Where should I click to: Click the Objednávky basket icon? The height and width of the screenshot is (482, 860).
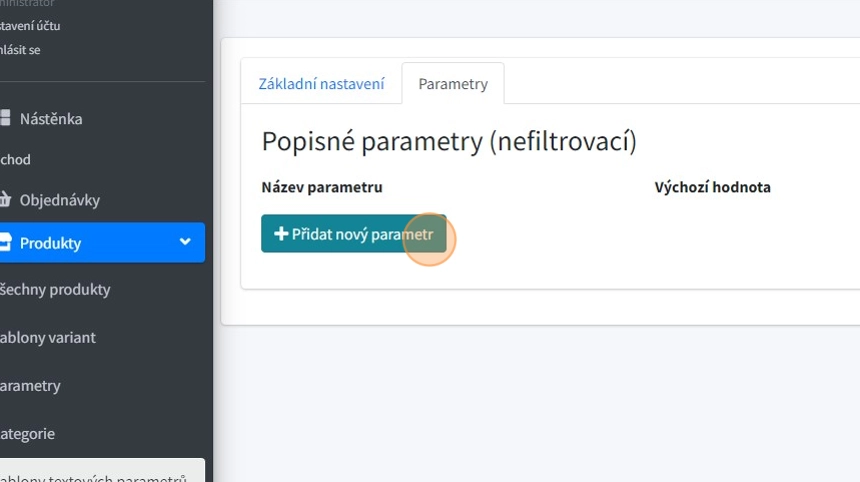(5, 200)
